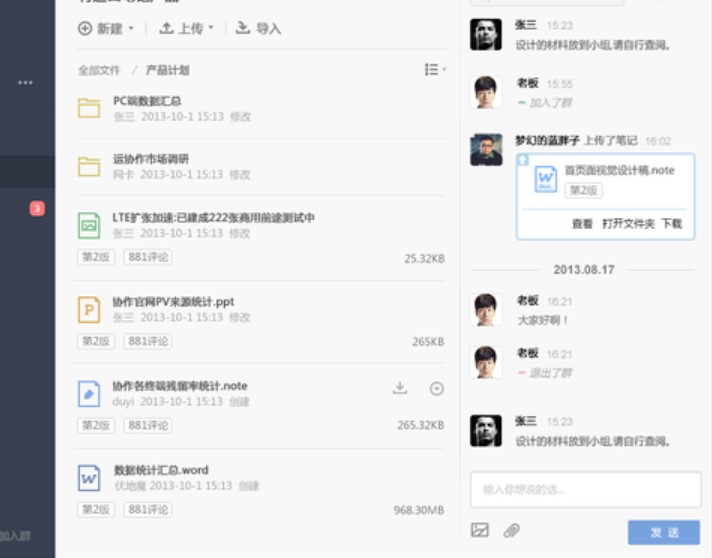The image size is (712, 558).
Task: Click the blue Word file icon for 数据统计汇总.word
Action: point(89,478)
